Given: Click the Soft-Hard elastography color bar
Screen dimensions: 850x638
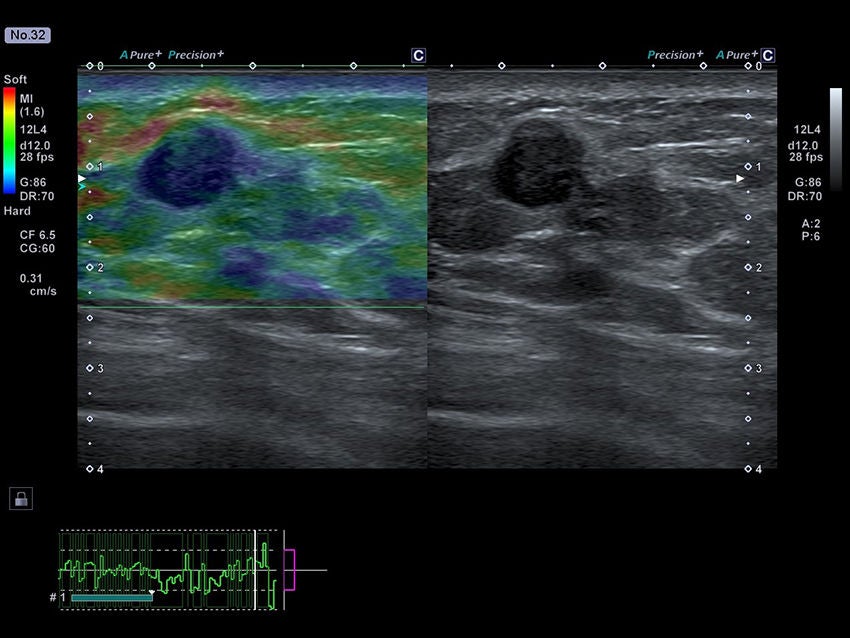Looking at the screenshot, I should [9, 141].
